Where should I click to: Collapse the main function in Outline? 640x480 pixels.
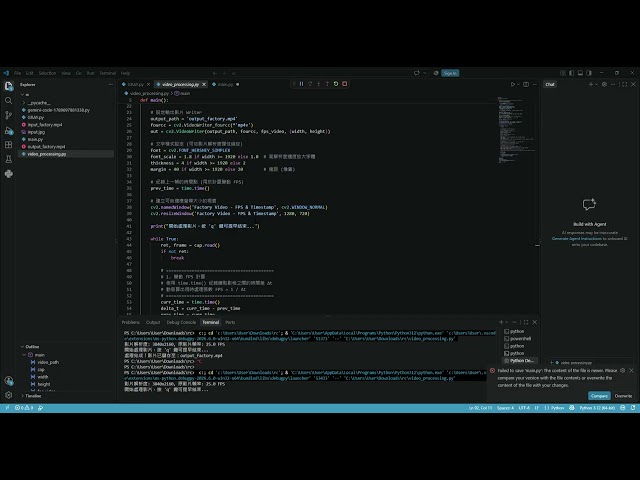click(24, 355)
